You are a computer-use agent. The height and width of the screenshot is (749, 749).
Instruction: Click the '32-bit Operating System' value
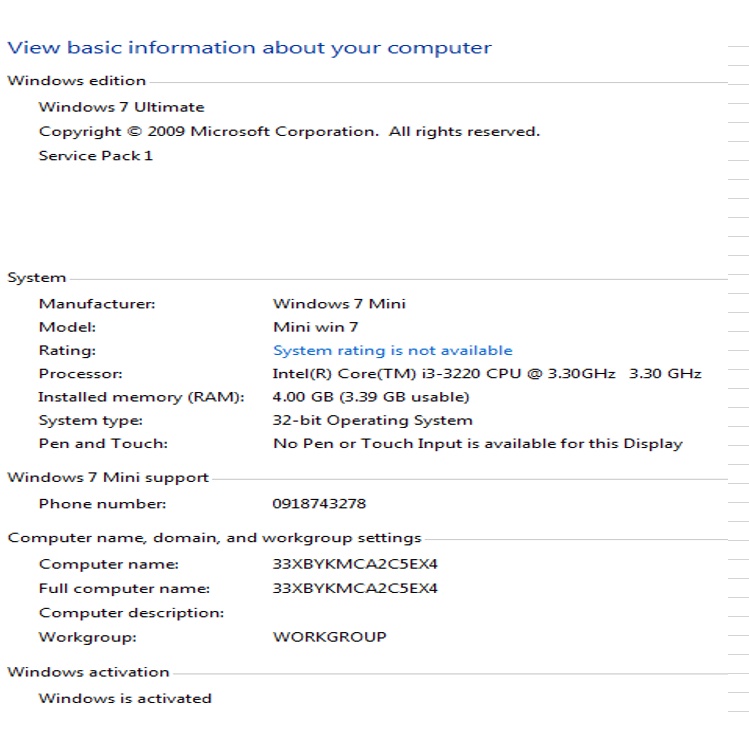[372, 420]
